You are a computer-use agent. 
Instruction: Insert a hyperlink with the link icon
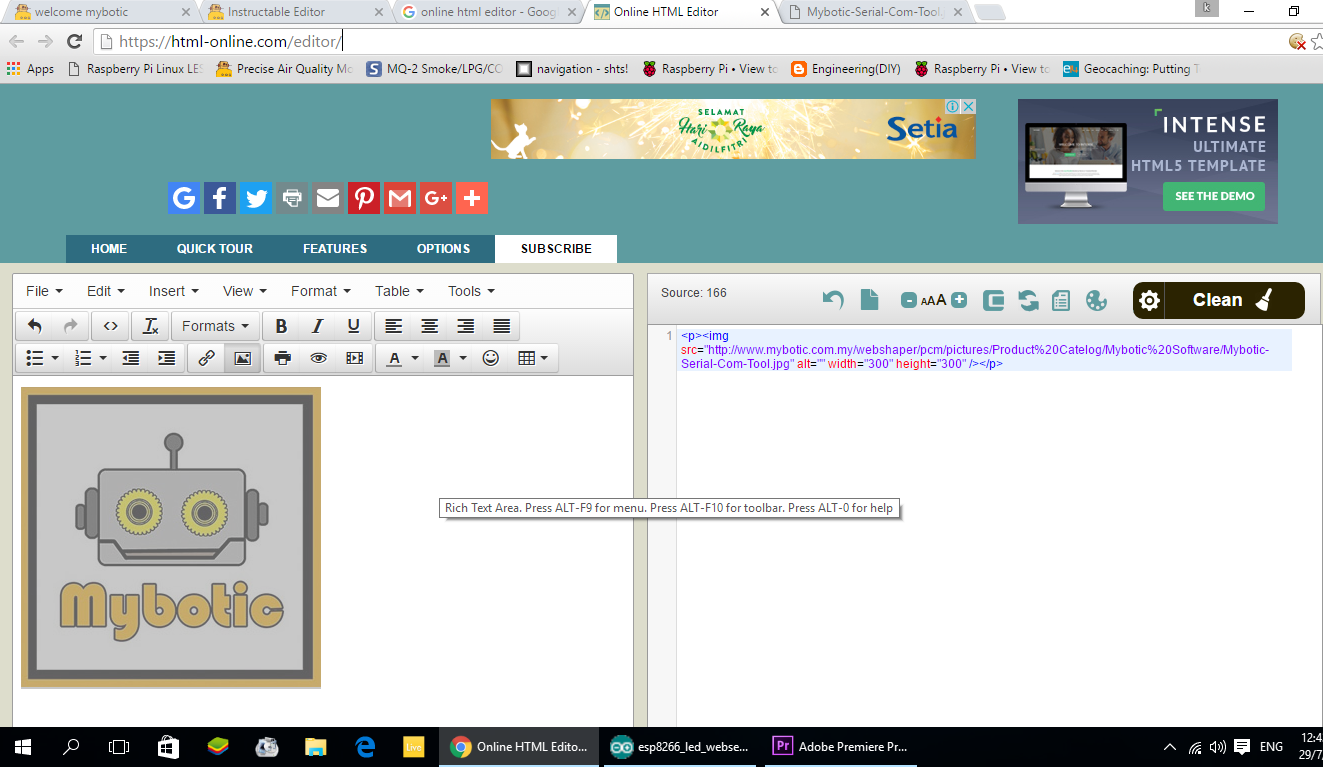207,358
